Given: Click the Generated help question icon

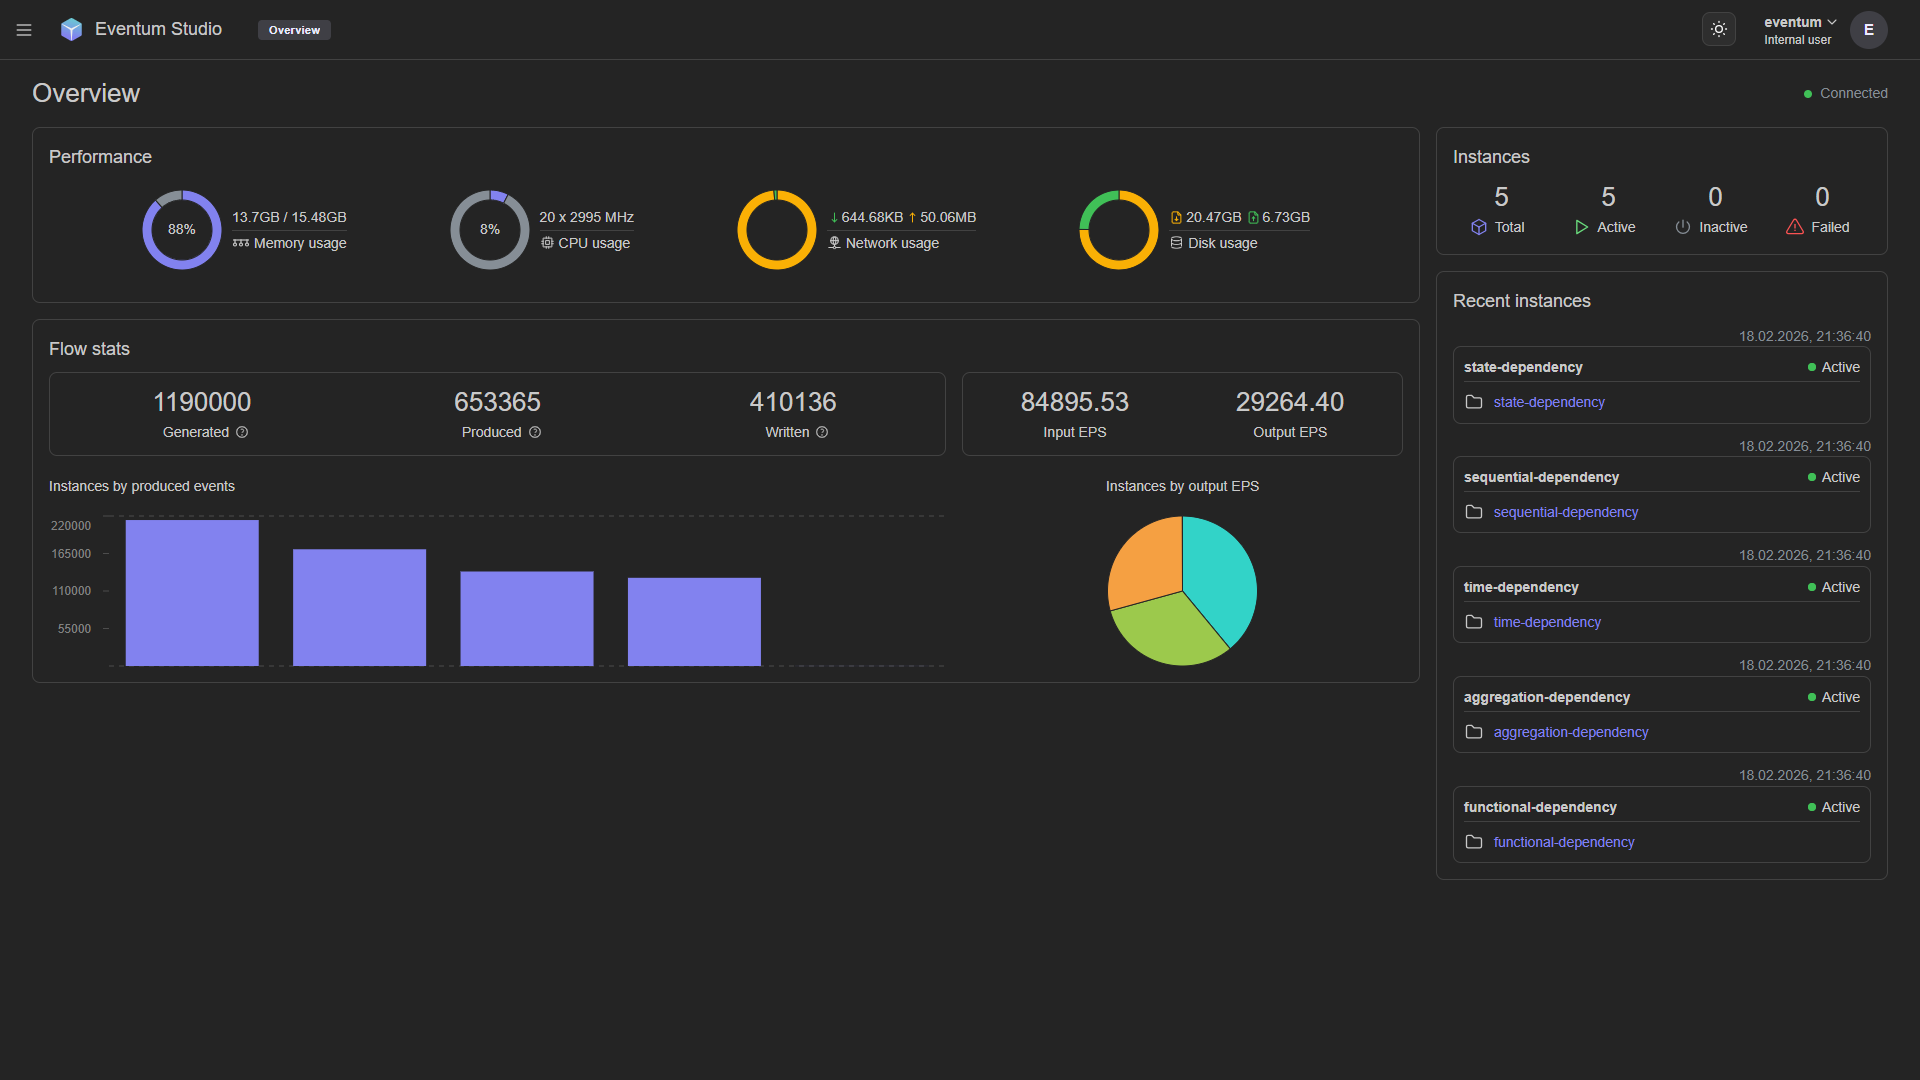Looking at the screenshot, I should (x=242, y=433).
